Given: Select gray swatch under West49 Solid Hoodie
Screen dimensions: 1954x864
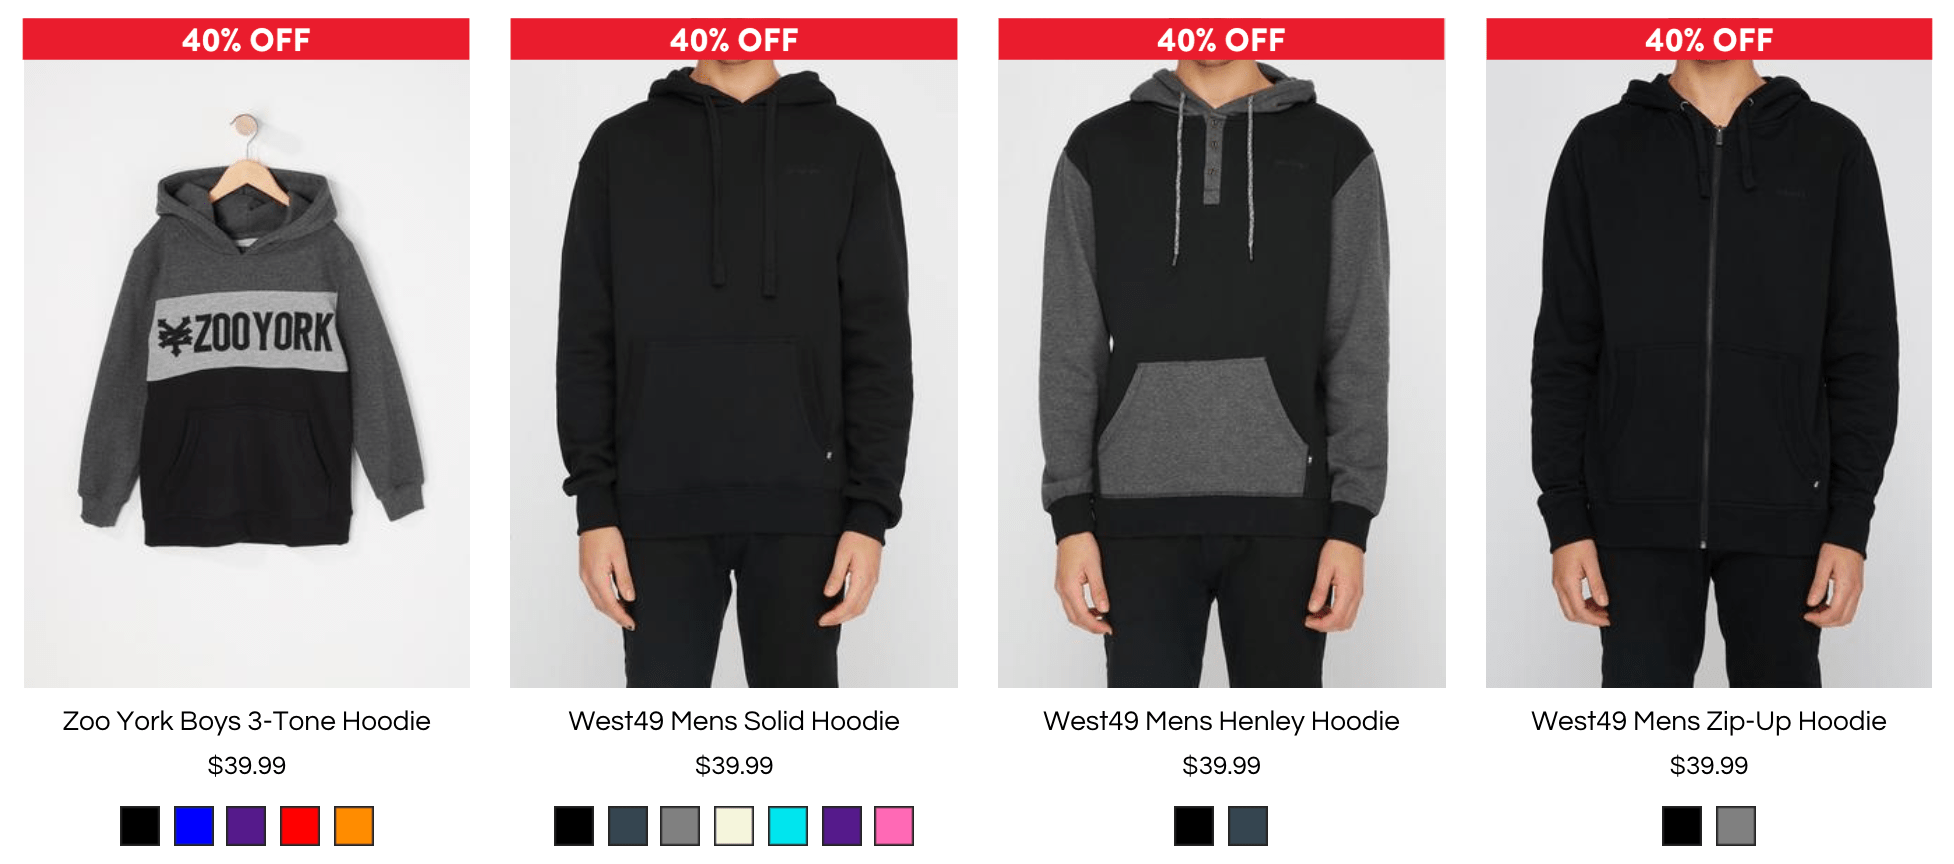Looking at the screenshot, I should click(x=680, y=826).
